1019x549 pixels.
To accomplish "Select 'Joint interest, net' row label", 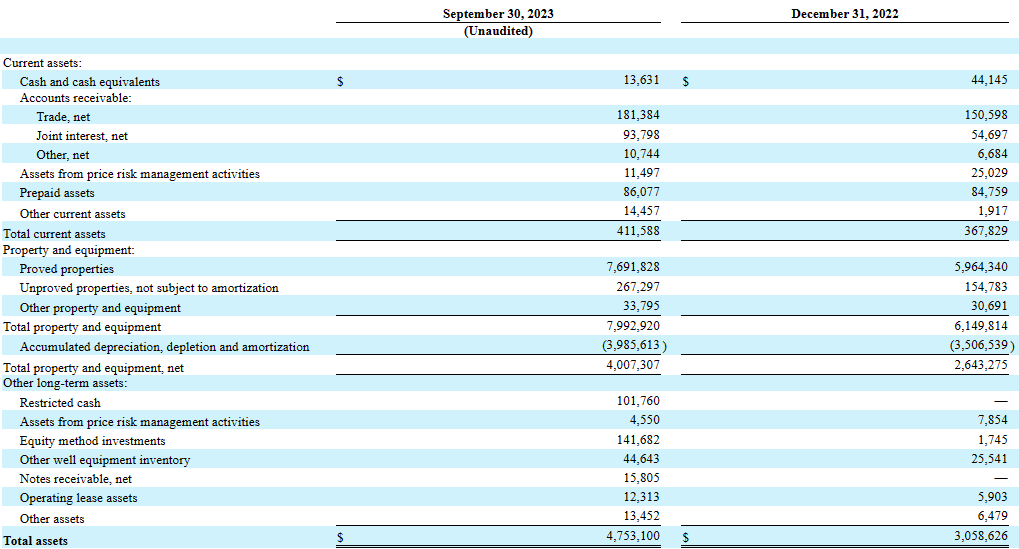I will click(82, 136).
